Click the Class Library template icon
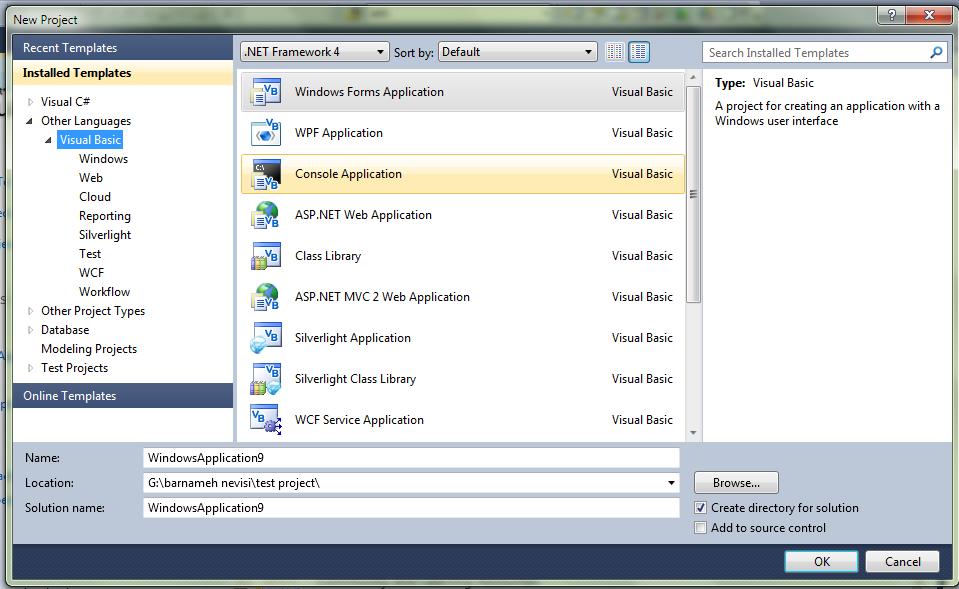The width and height of the screenshot is (959, 589). [x=265, y=256]
